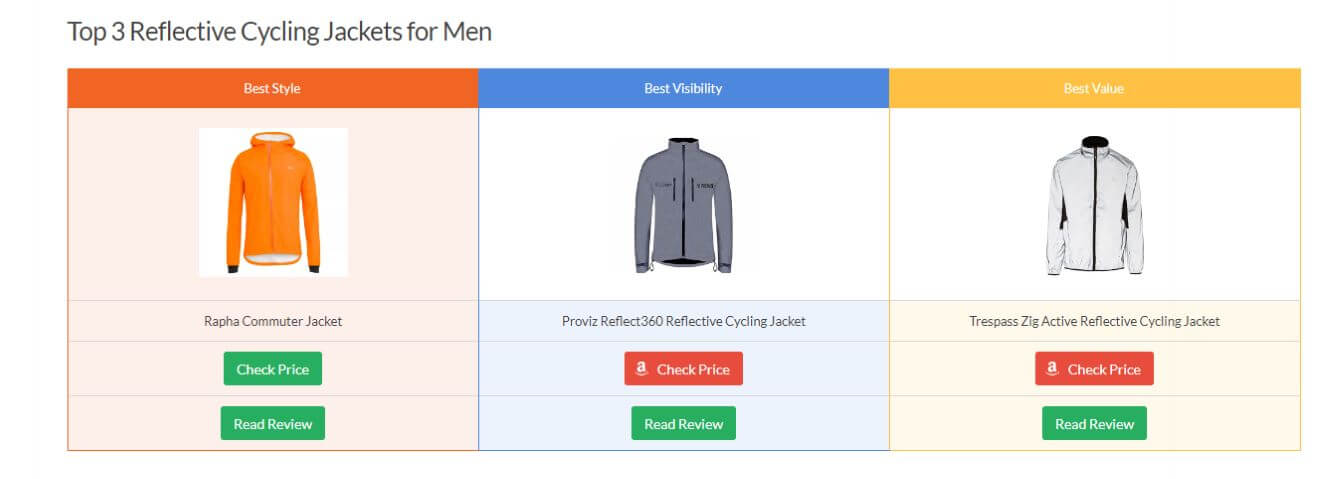
Task: Click the Rapha Commuter Jacket product name
Action: pyautogui.click(x=273, y=321)
